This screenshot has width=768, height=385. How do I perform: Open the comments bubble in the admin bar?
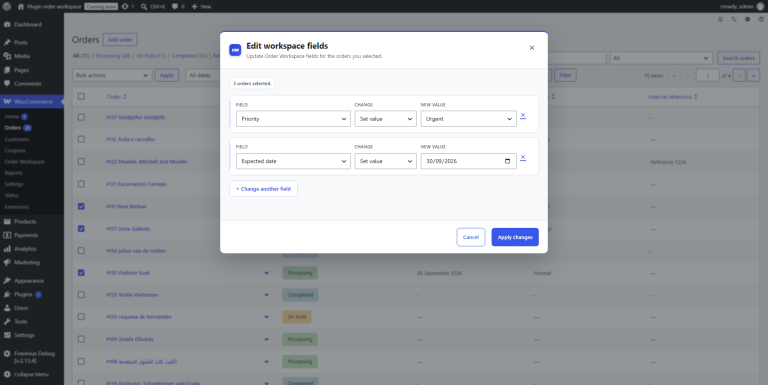(x=178, y=6)
